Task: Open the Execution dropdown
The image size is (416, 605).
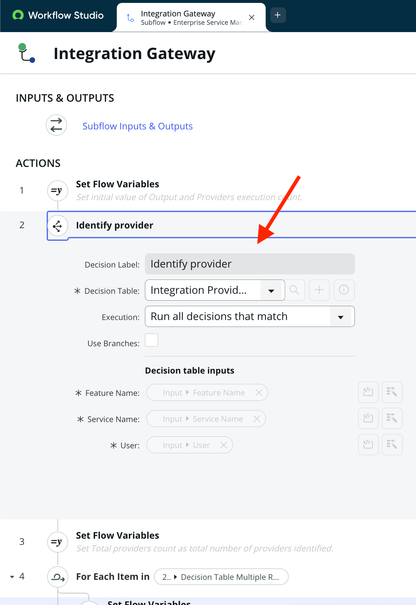Action: [x=250, y=316]
